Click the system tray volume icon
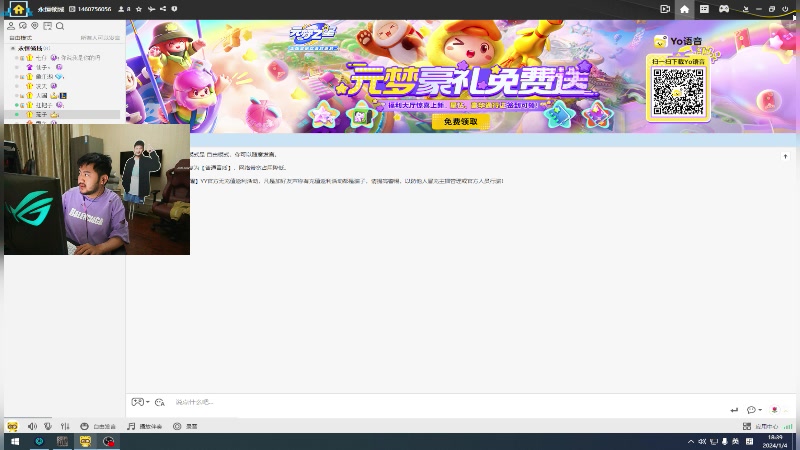 [702, 441]
